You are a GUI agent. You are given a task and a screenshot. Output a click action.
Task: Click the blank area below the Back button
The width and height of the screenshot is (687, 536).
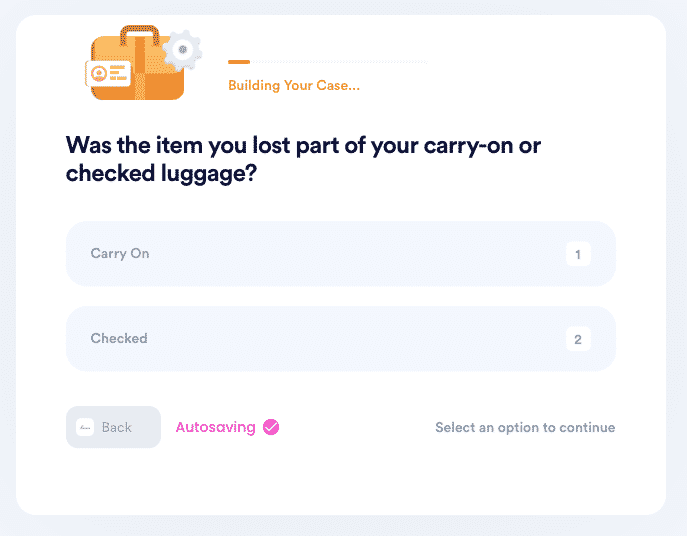tap(113, 480)
